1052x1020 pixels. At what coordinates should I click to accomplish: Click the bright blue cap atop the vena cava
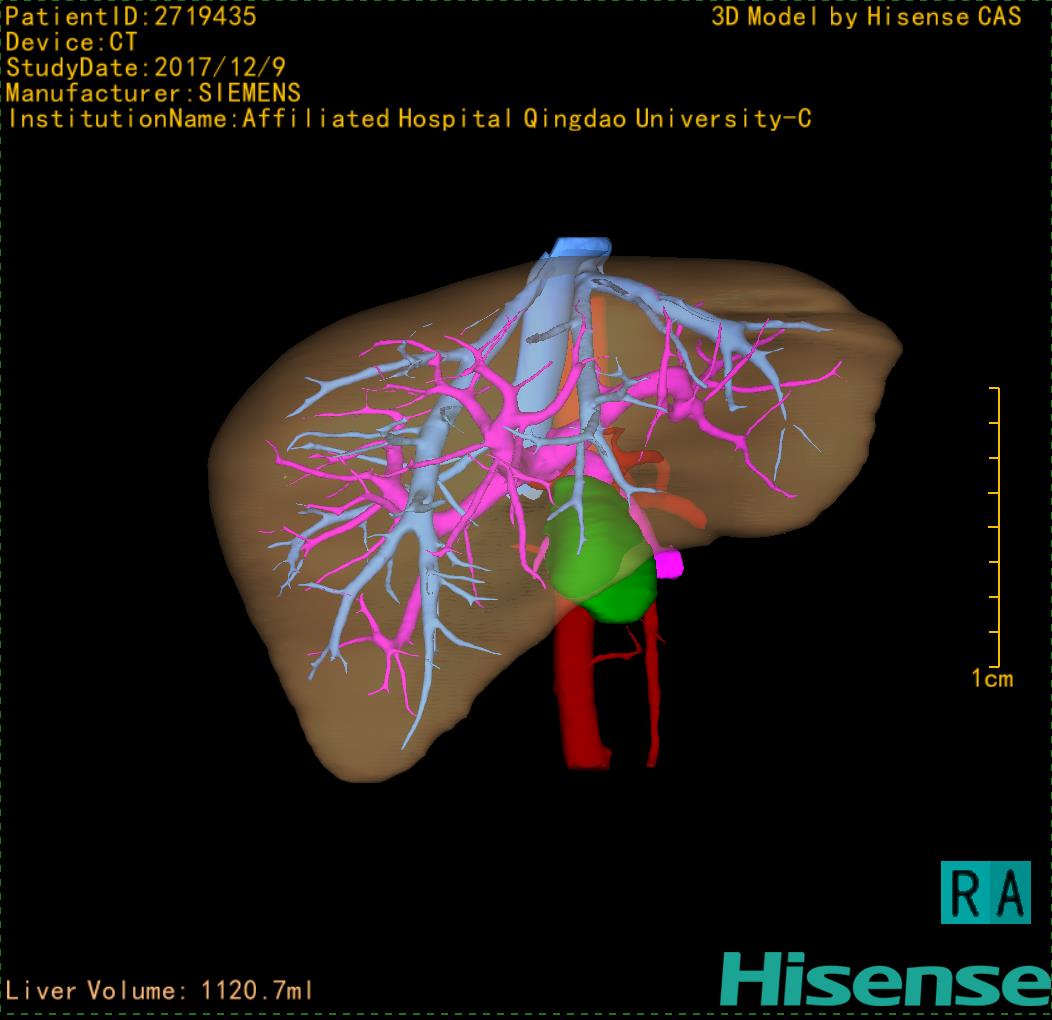pyautogui.click(x=581, y=246)
